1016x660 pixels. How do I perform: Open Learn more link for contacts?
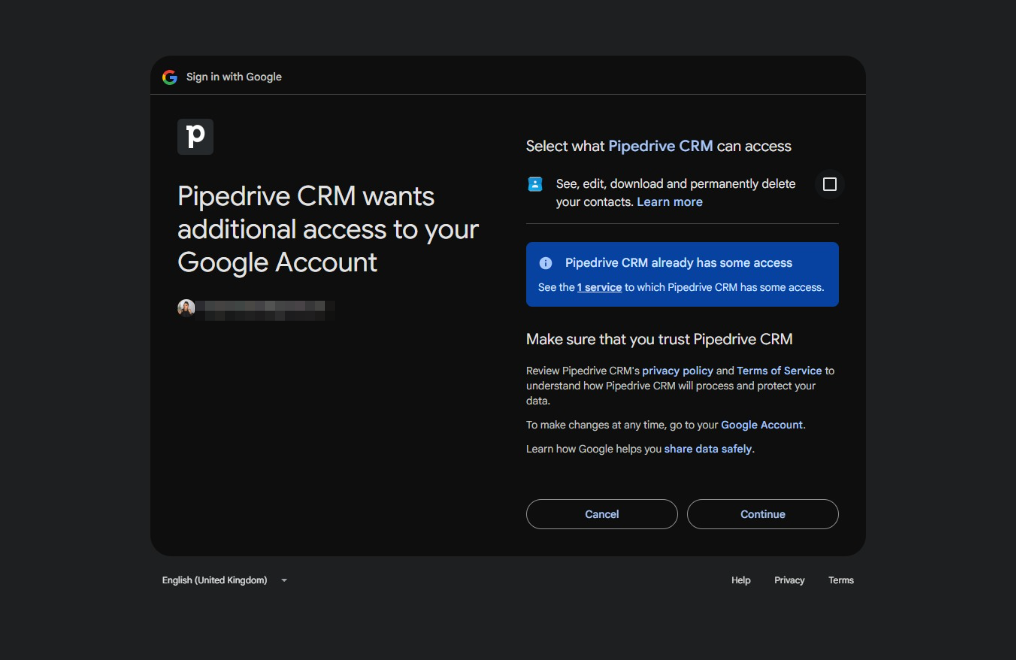[669, 202]
